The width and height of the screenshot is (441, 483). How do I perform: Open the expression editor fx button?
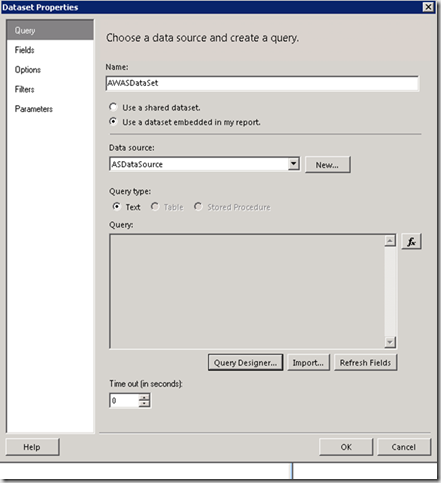coord(411,242)
